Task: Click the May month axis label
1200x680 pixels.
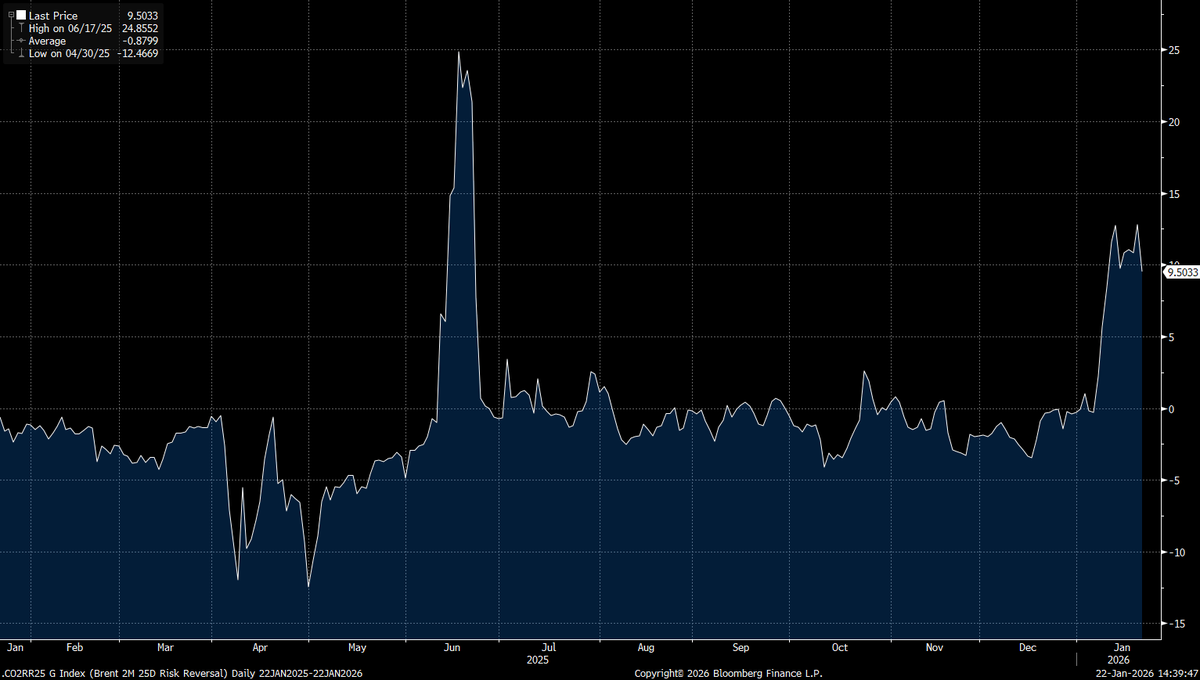Action: coord(357,648)
